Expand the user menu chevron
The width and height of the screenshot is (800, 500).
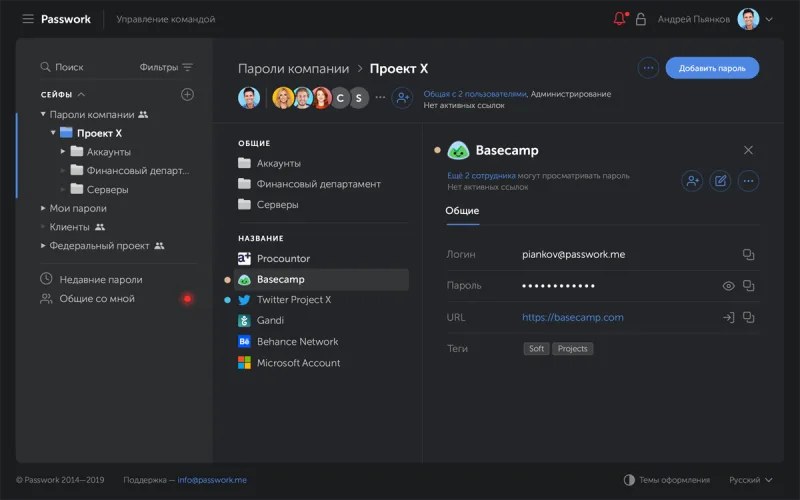[x=769, y=19]
